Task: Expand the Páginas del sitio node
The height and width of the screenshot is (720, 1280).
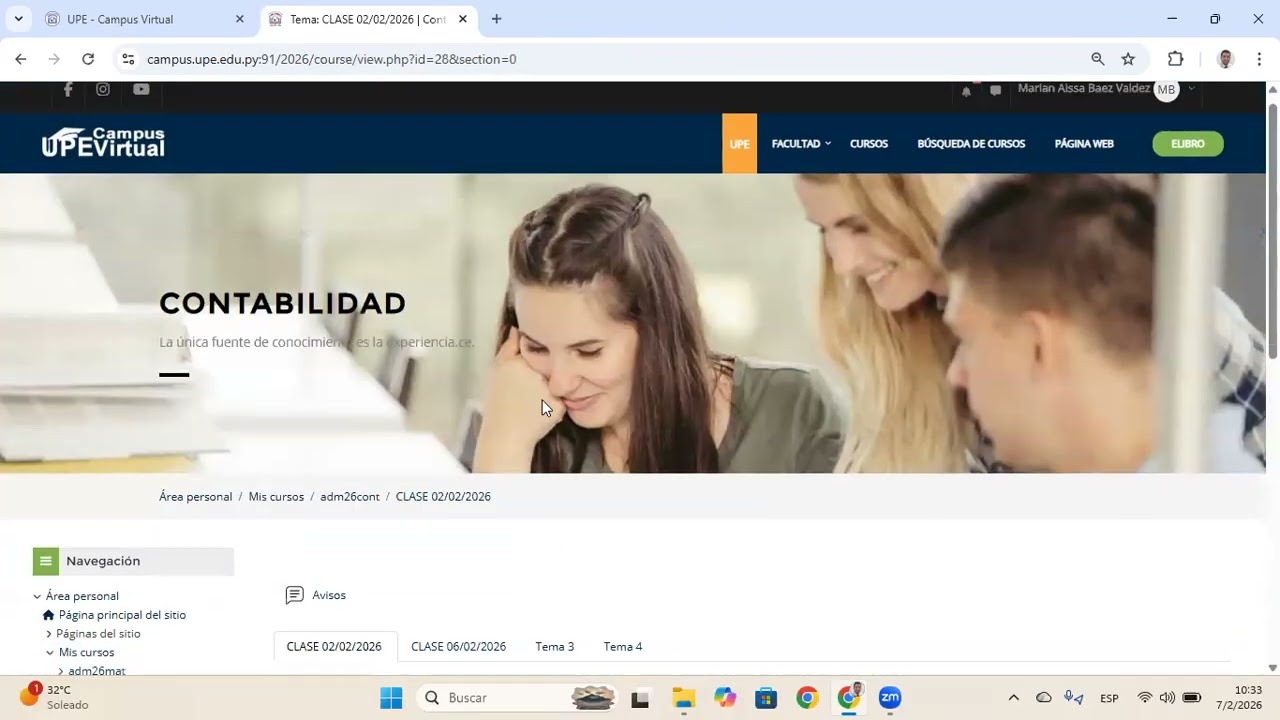Action: click(48, 634)
